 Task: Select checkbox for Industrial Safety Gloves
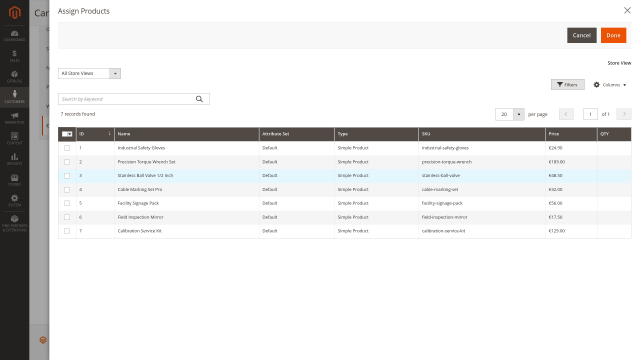pyautogui.click(x=67, y=148)
